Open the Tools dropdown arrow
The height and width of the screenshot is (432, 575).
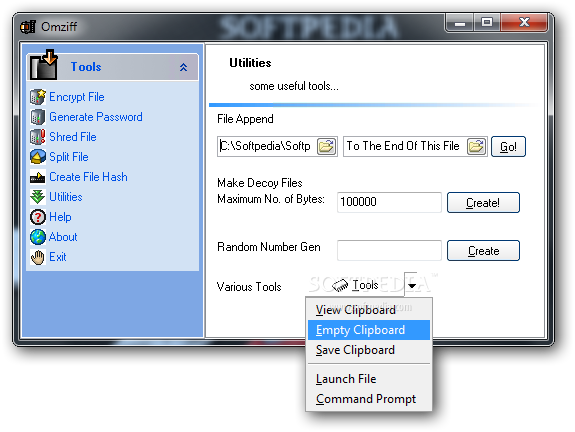[411, 285]
